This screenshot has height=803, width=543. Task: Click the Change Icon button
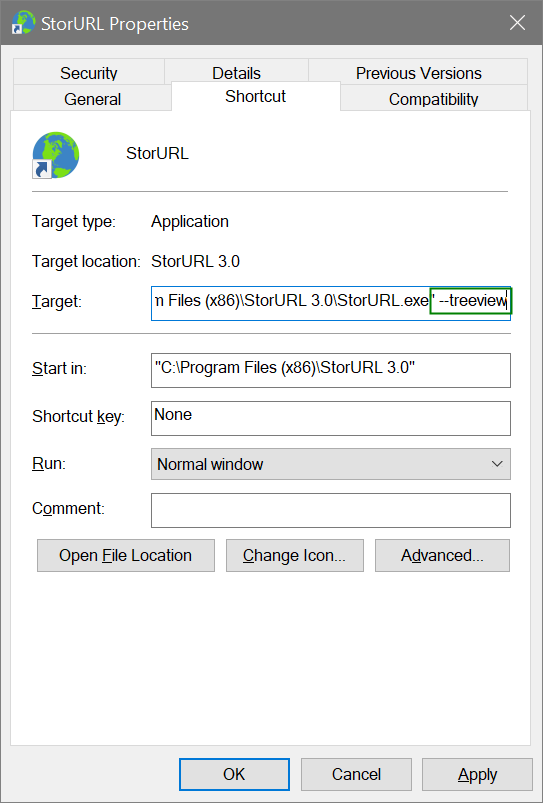click(x=295, y=556)
